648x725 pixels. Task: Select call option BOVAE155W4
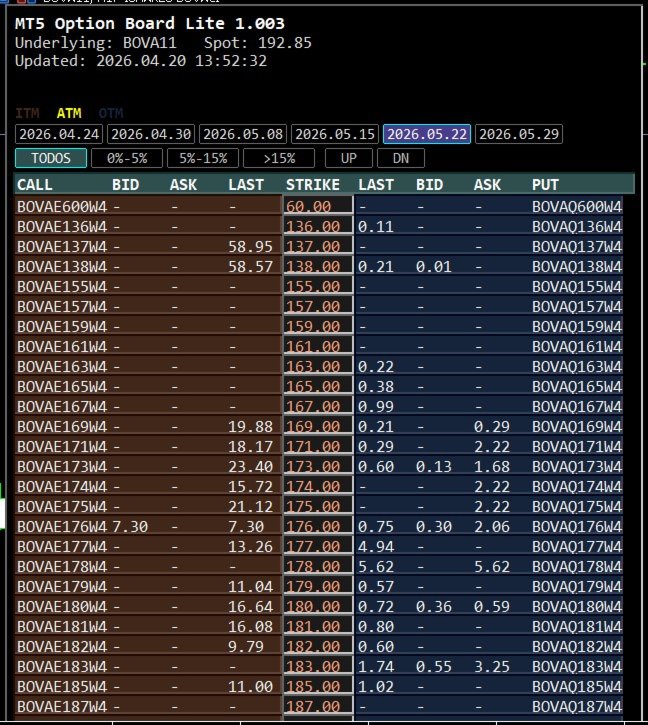(x=62, y=286)
